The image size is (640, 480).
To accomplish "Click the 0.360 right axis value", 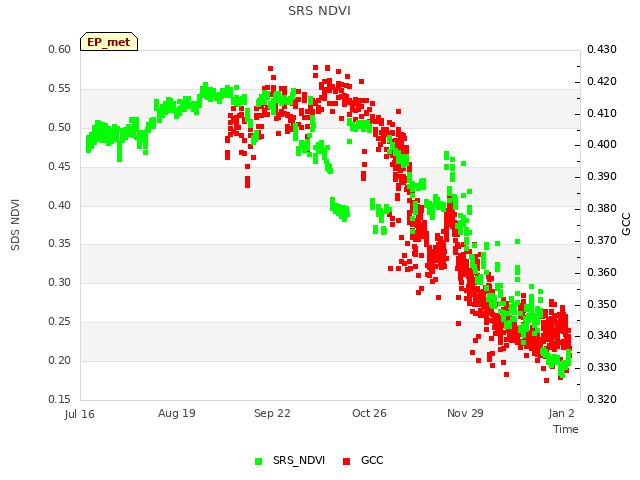I will (602, 272).
